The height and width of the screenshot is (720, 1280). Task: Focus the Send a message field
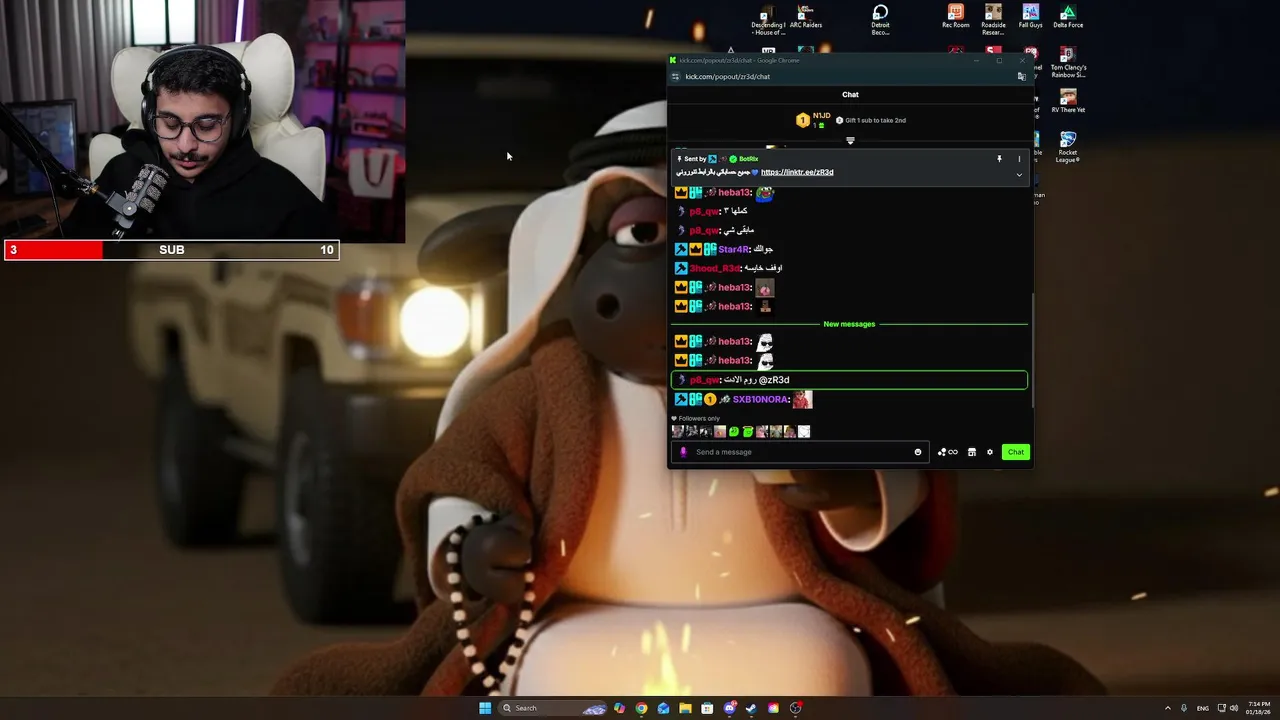tap(801, 452)
